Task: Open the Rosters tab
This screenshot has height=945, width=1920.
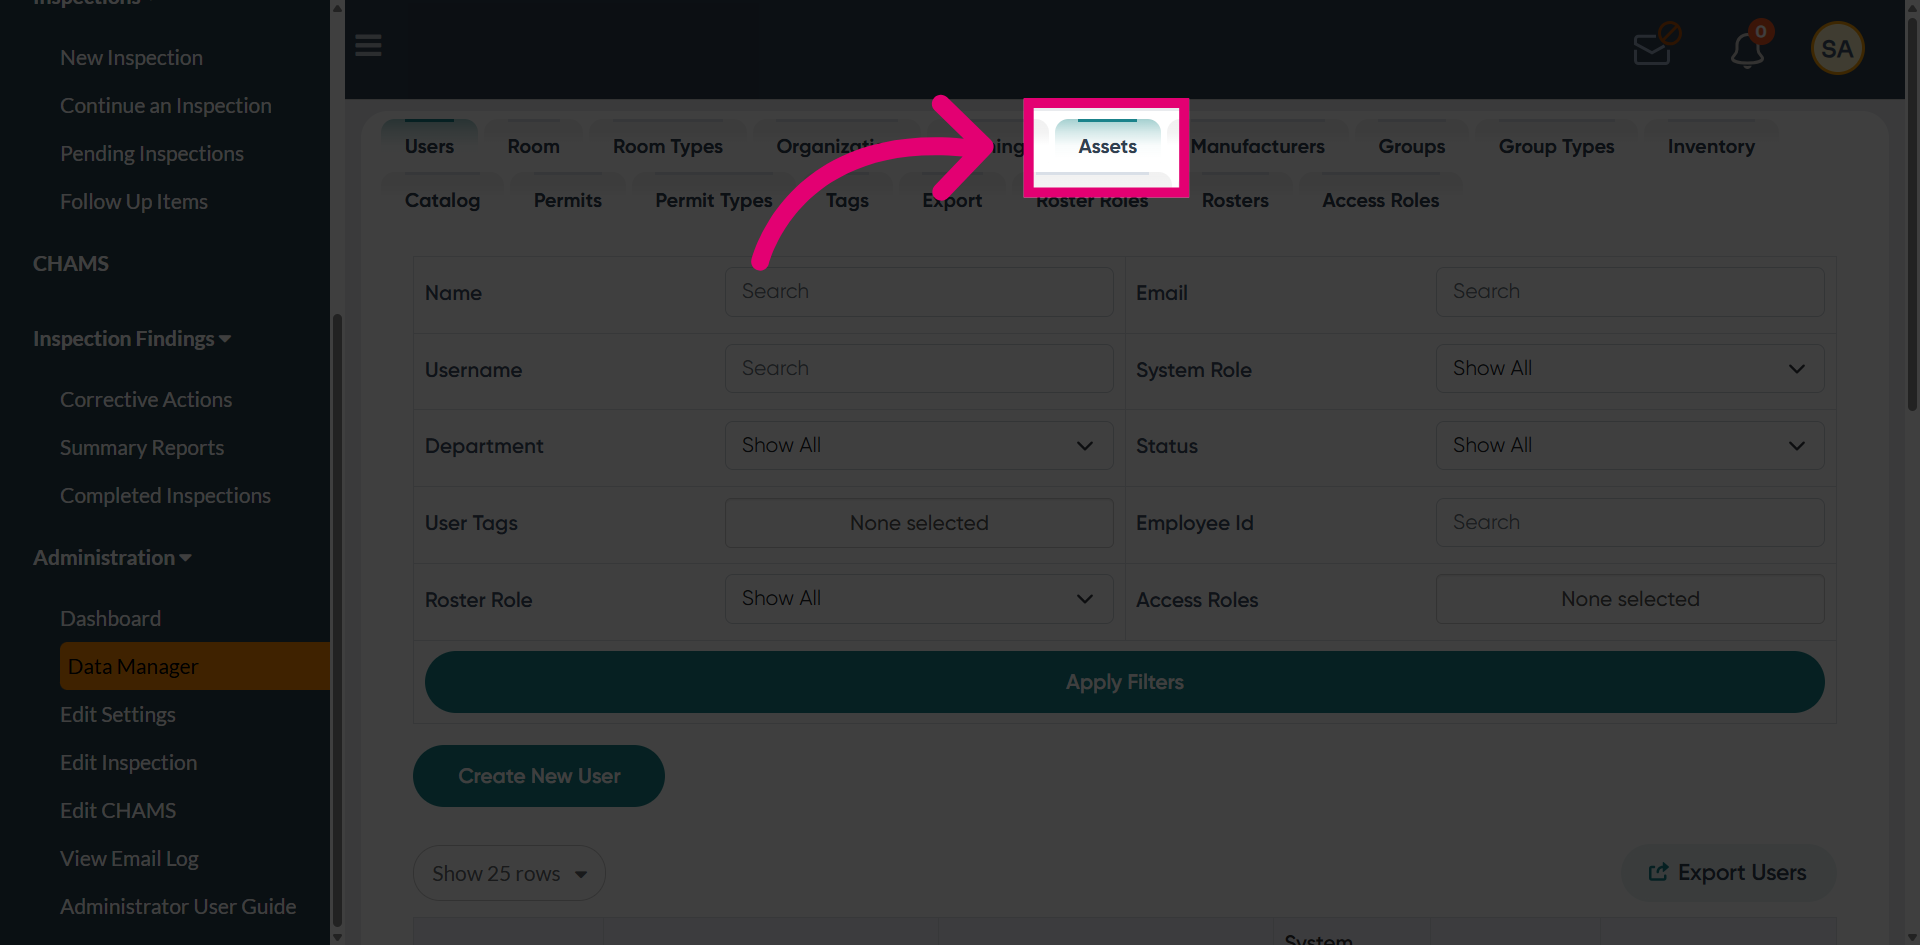Action: click(x=1235, y=200)
